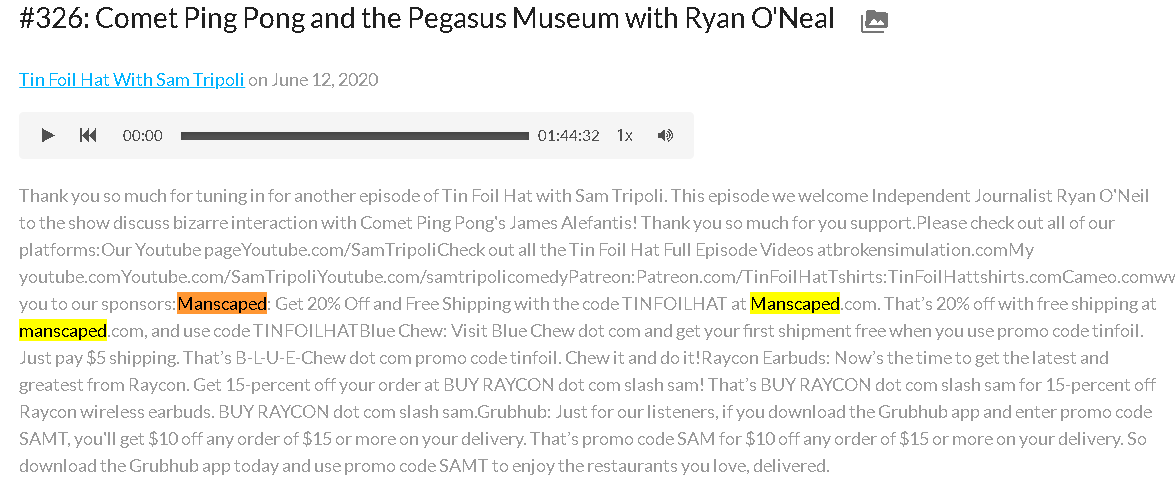Click the skip-to-beginning rewind icon
Viewport: 1175px width, 493px height.
pos(88,136)
